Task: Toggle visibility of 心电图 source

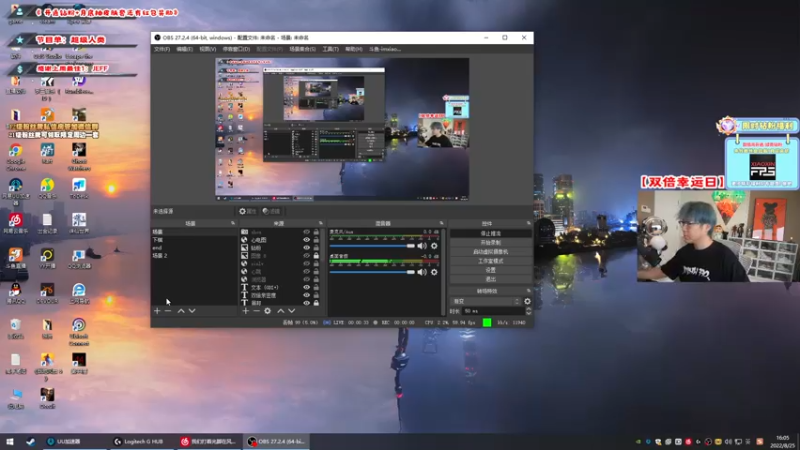Action: (306, 240)
